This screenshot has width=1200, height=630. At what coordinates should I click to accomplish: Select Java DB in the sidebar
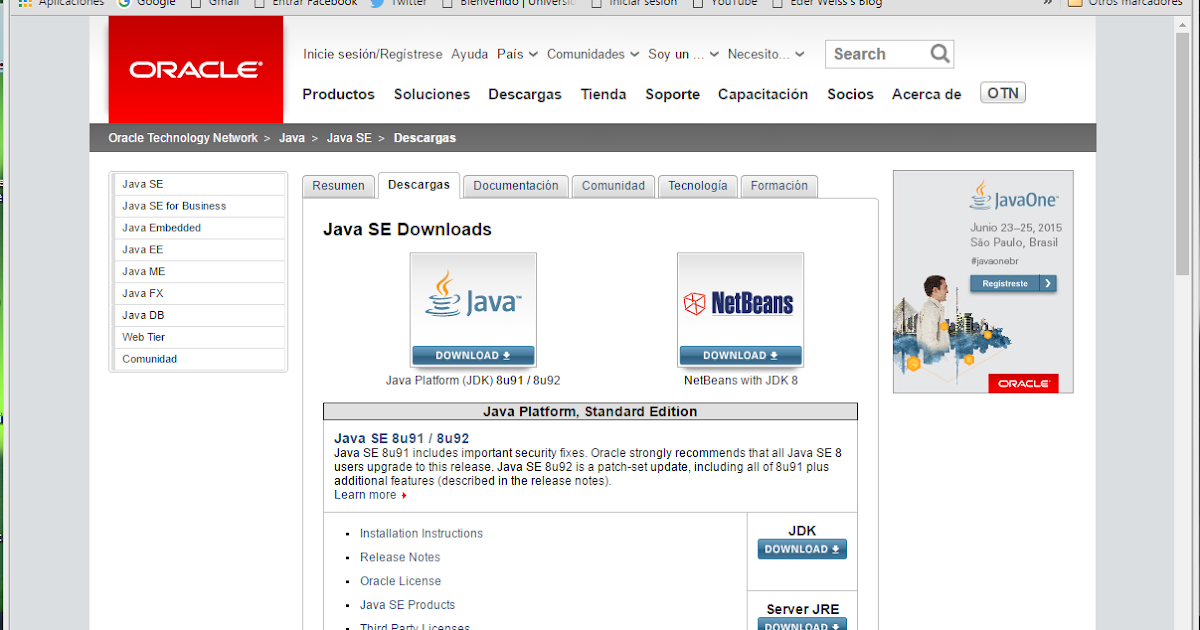tap(200, 316)
